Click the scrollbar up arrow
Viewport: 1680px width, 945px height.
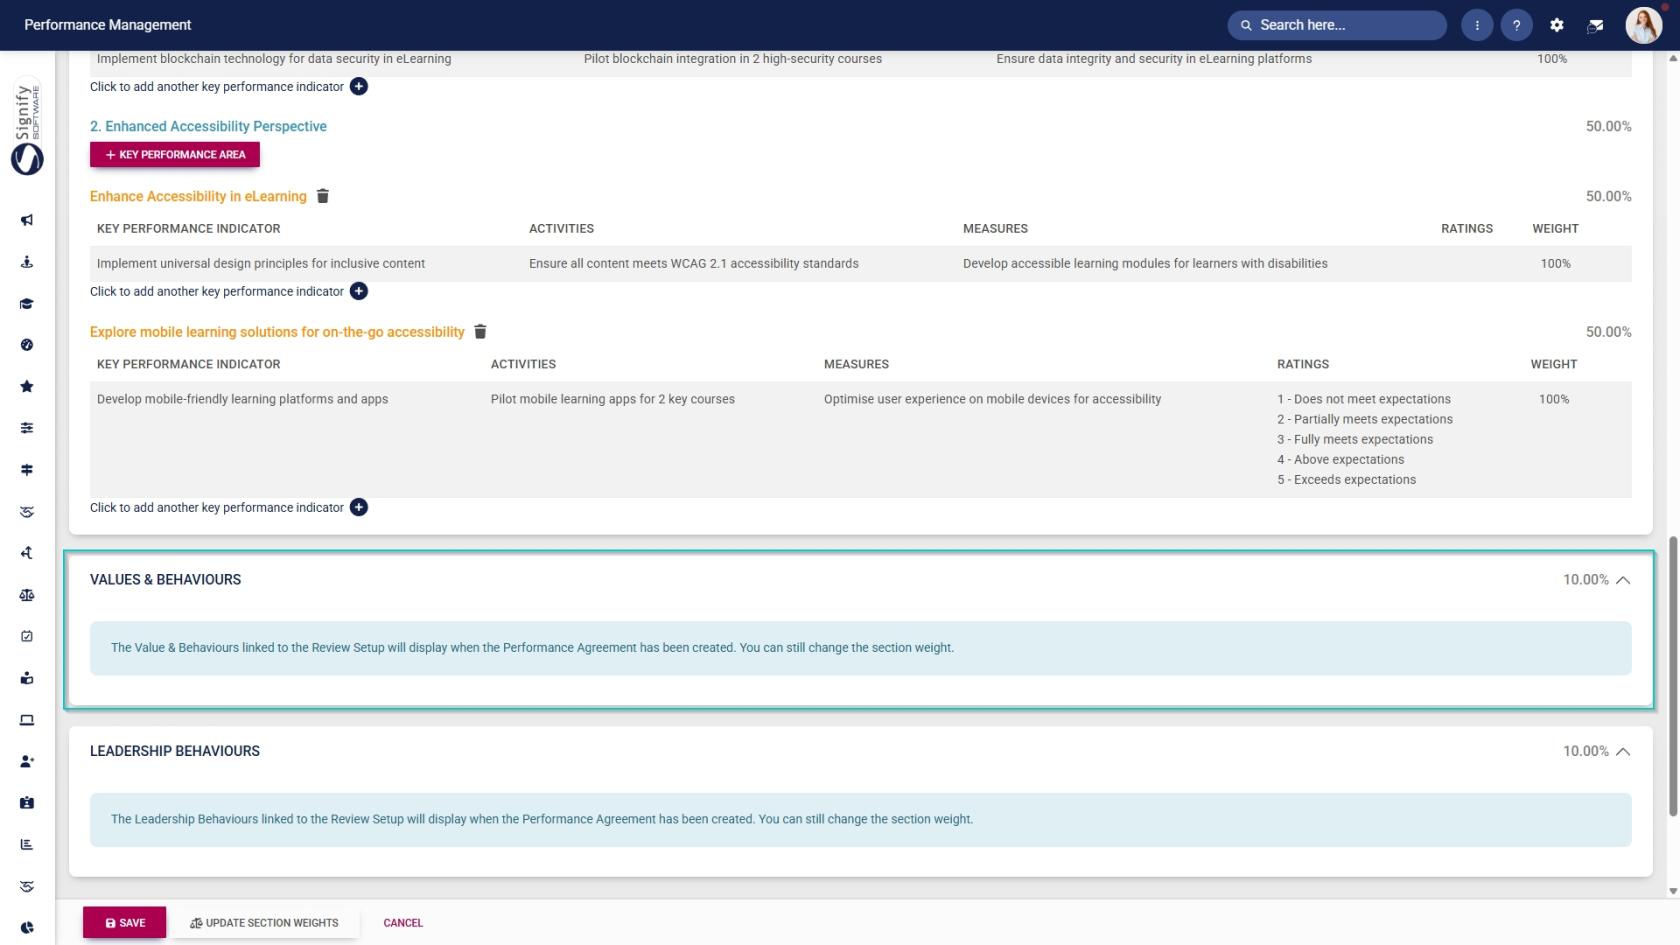(x=1673, y=58)
